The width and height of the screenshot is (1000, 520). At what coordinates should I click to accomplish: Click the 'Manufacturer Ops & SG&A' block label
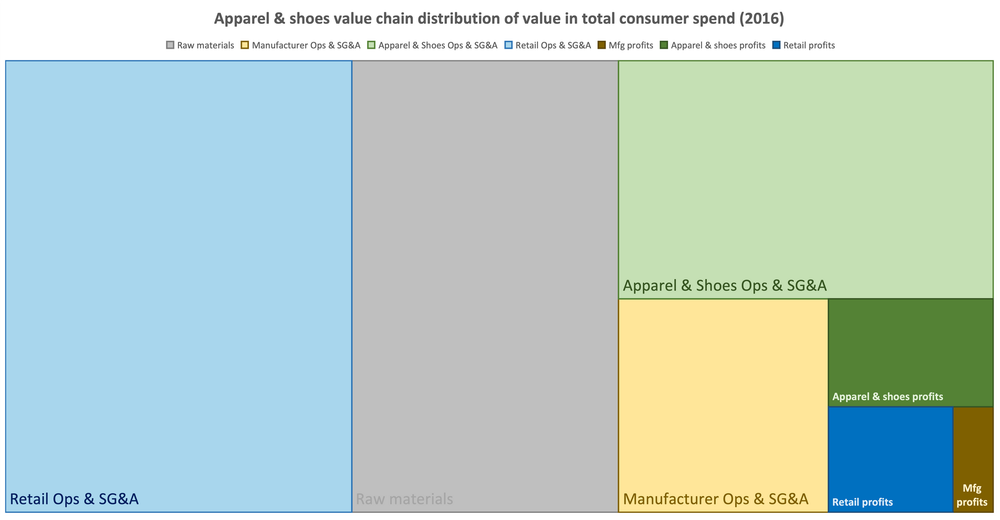tap(716, 499)
